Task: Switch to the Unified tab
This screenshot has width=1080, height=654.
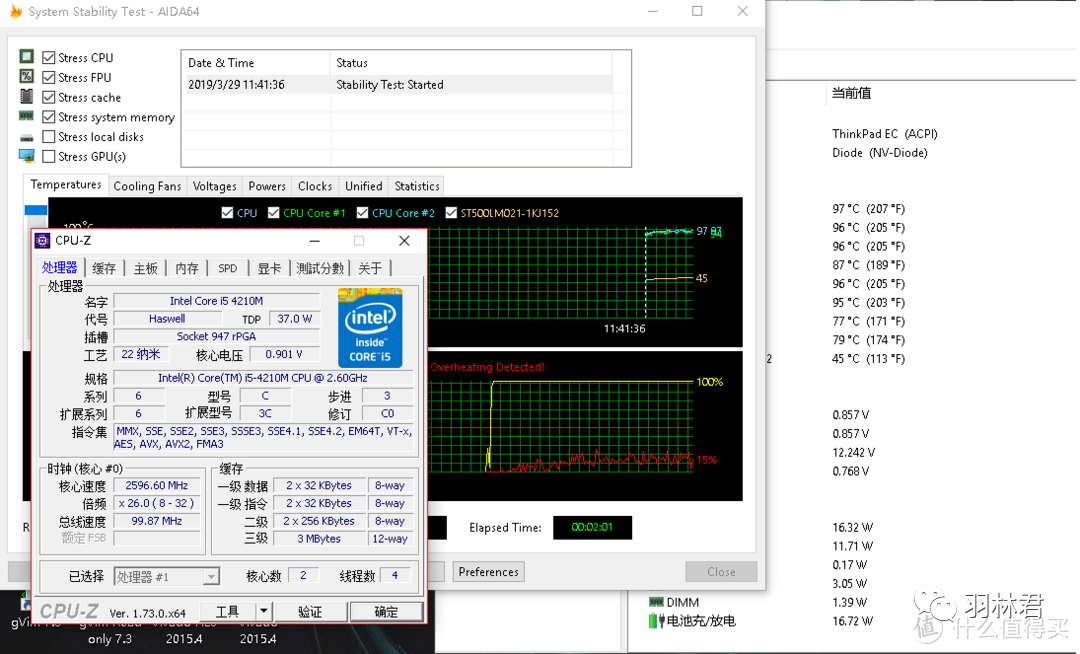Action: pyautogui.click(x=364, y=186)
